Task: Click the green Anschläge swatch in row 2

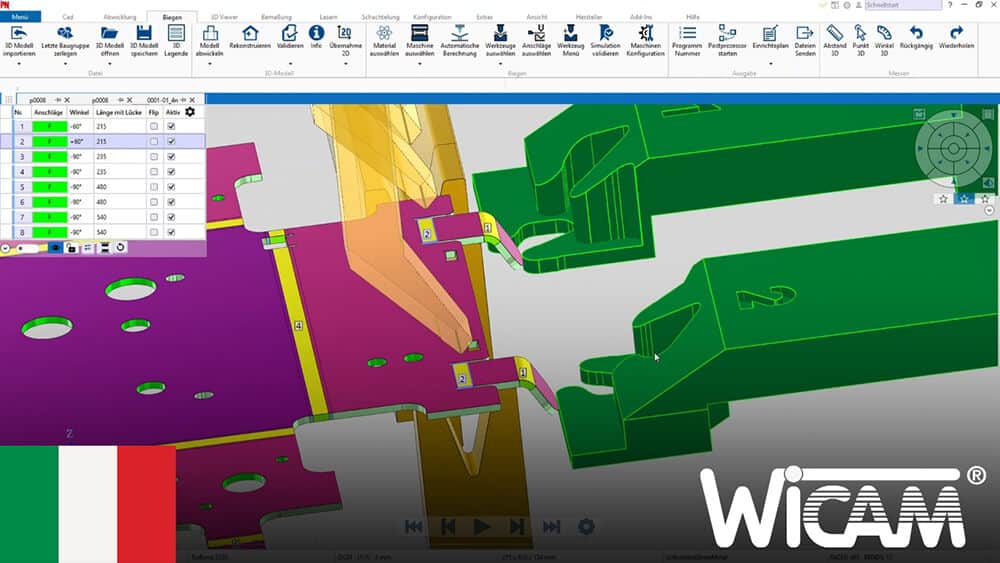Action: (49, 142)
